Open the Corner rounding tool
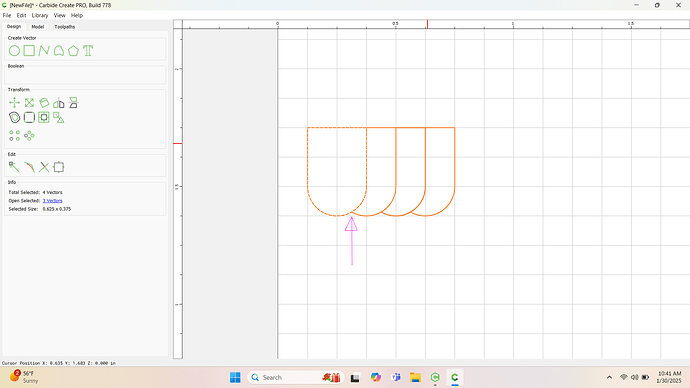690x388 pixels. (x=29, y=117)
